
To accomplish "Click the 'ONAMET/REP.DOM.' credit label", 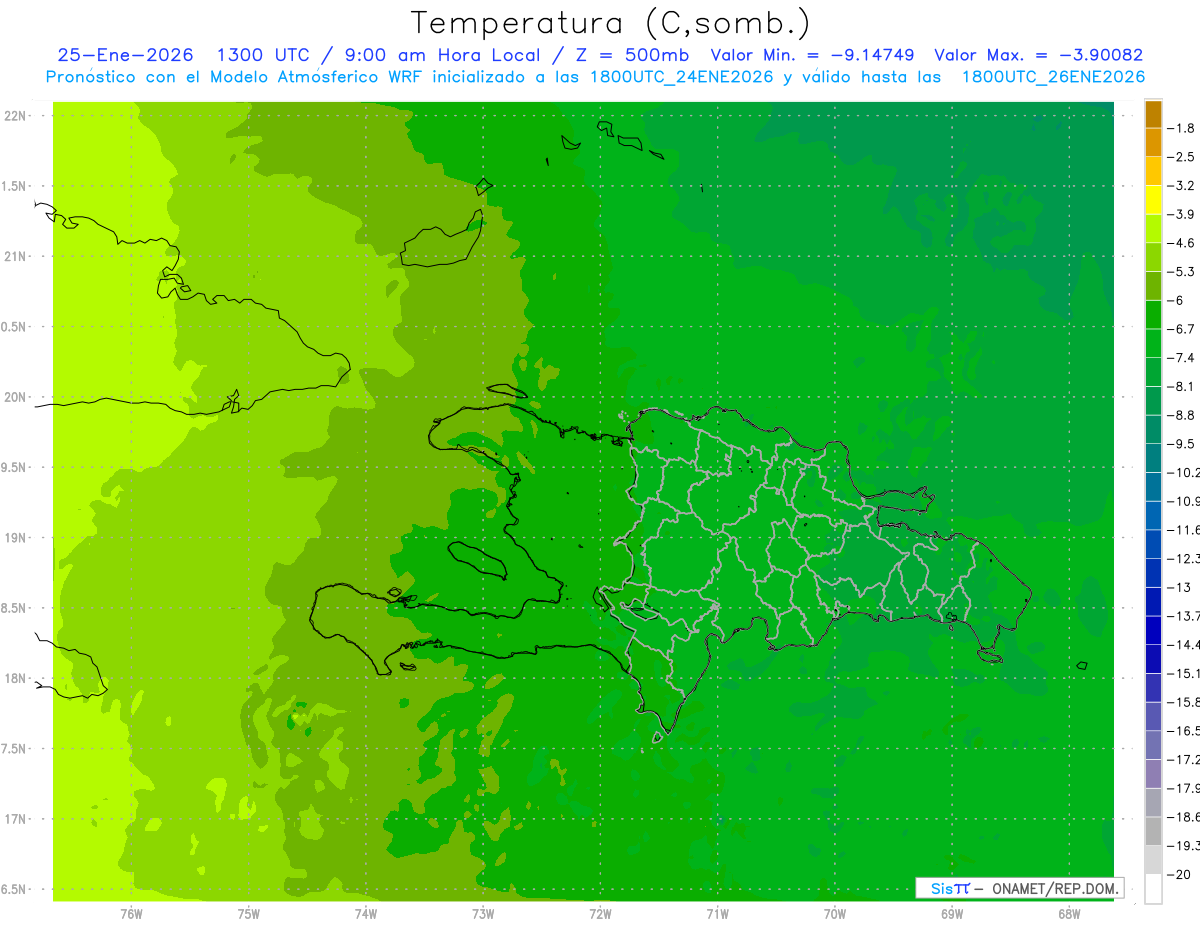I will click(1054, 888).
